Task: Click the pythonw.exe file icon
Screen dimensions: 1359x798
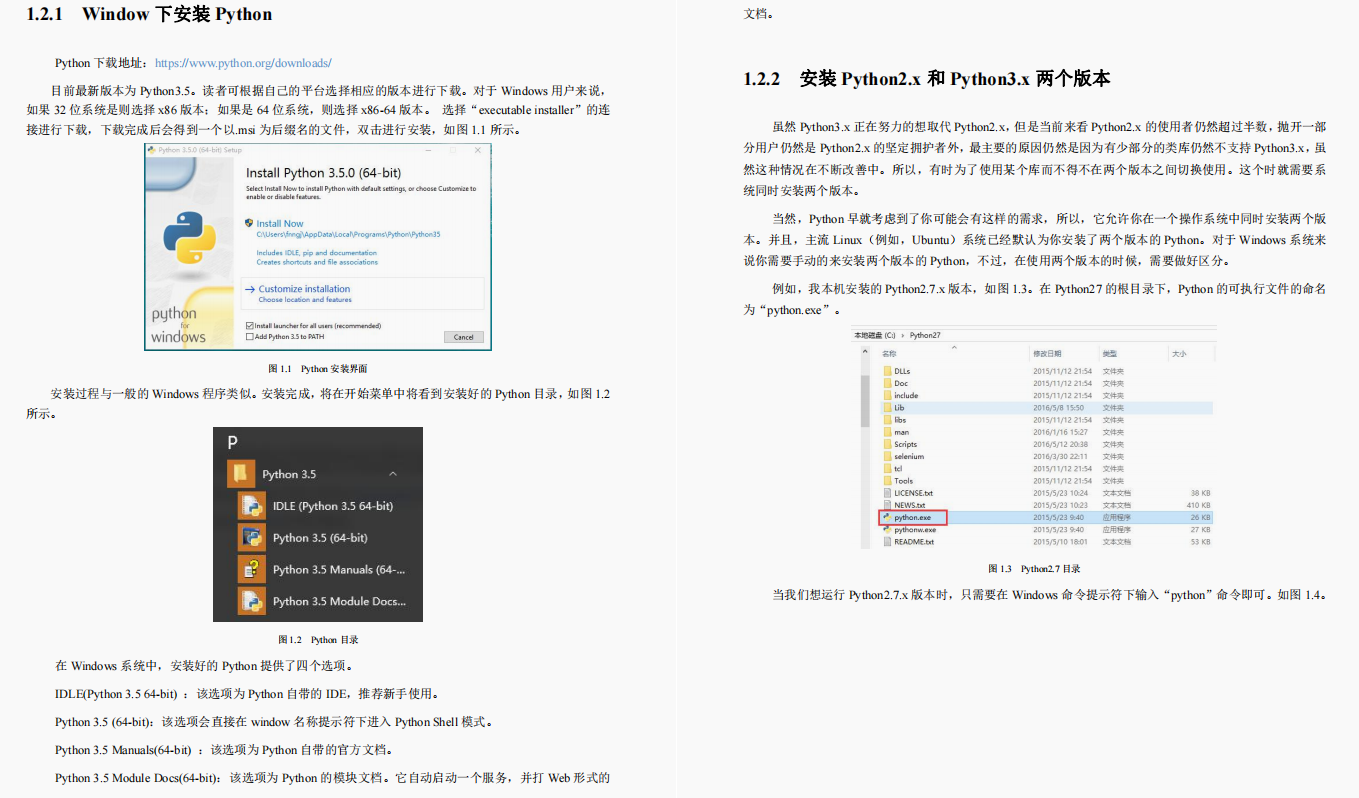Action: [x=887, y=530]
